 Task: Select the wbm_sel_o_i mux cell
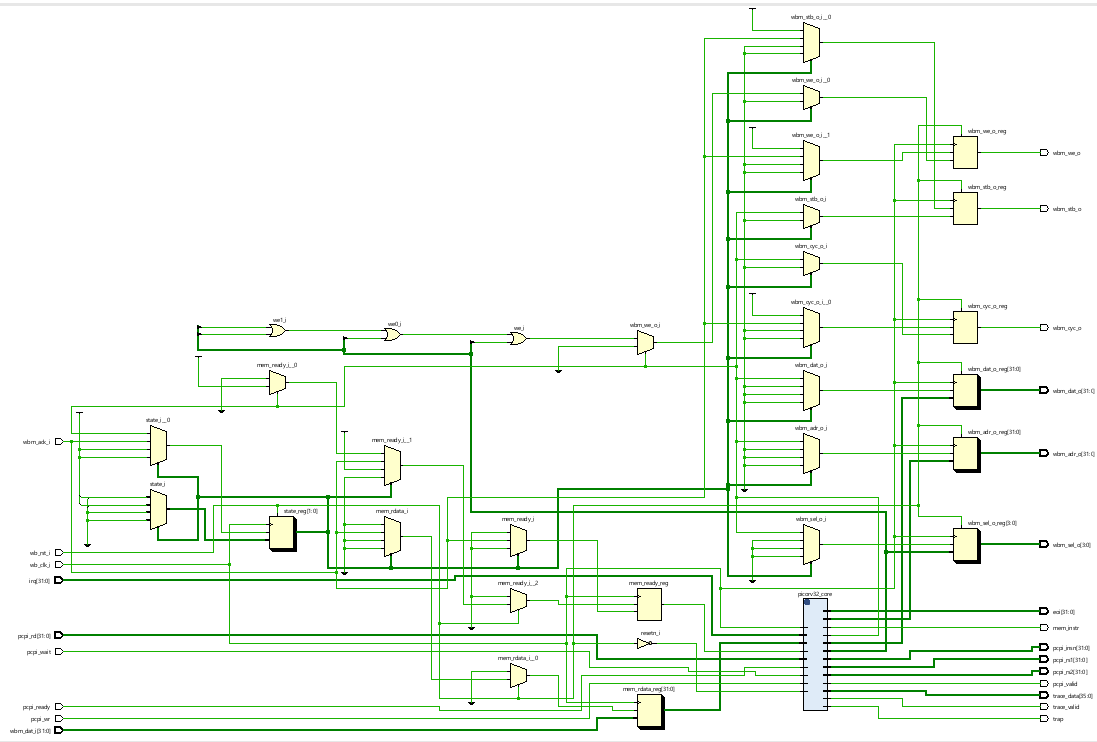tap(812, 544)
